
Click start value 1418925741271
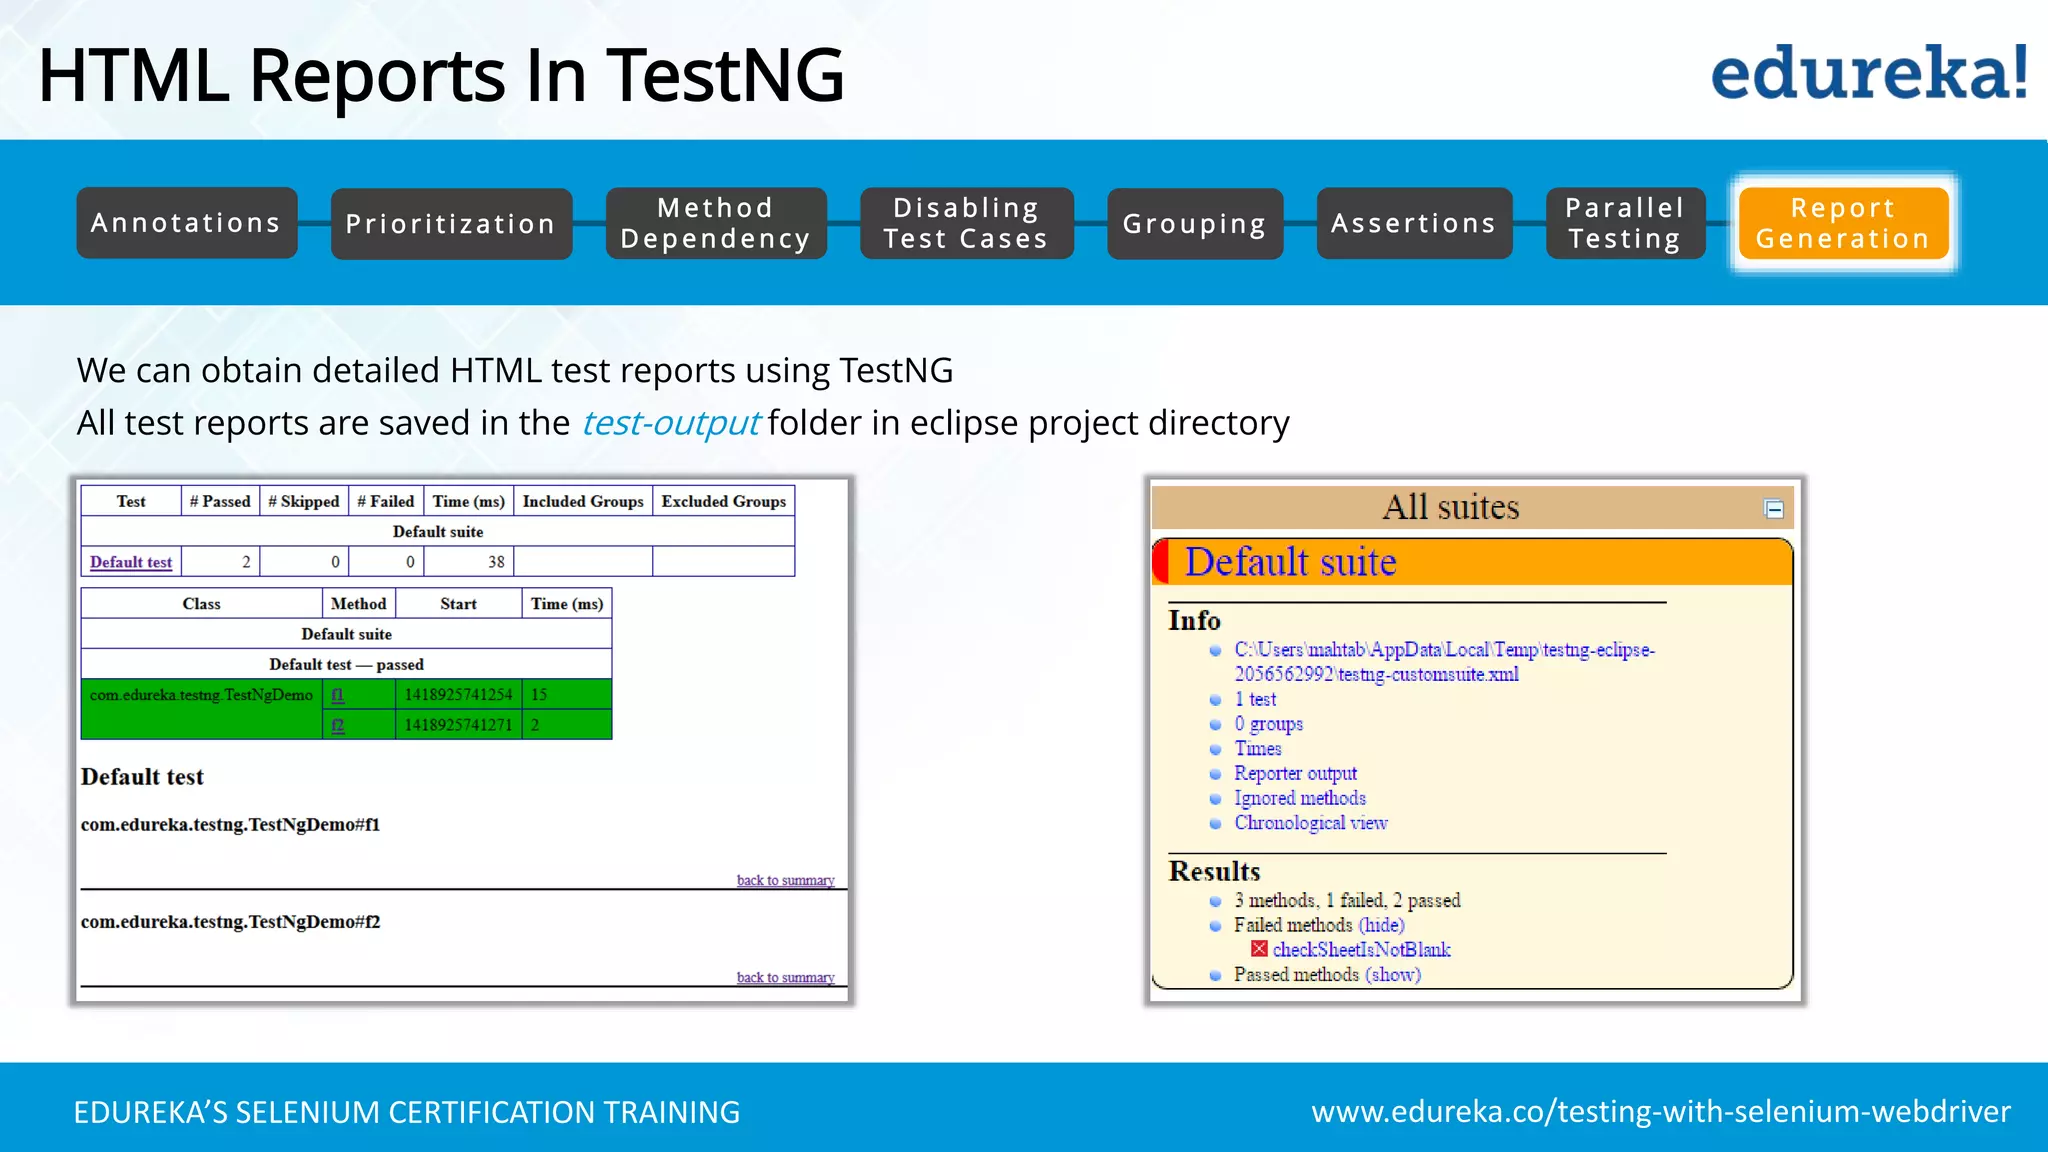[x=458, y=725]
